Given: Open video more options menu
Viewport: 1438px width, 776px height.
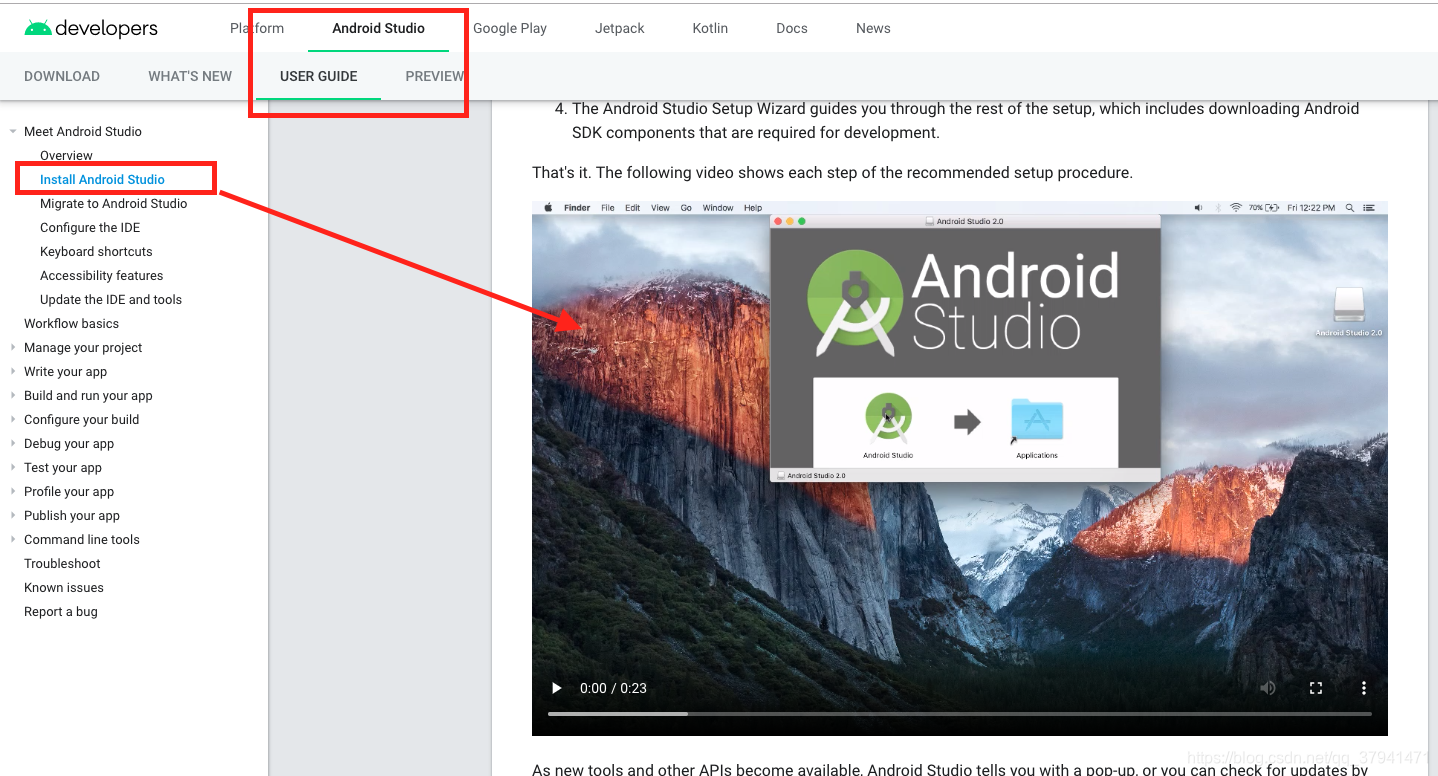Looking at the screenshot, I should tap(1363, 688).
